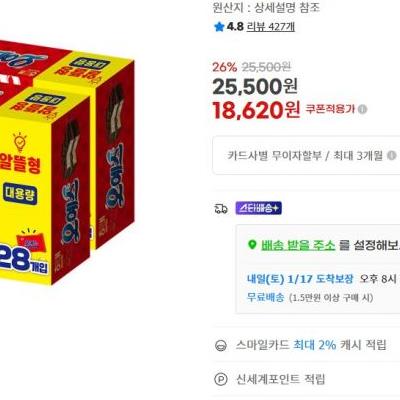Click the 무료배송 delivery text
Viewport: 400px width, 400px height.
tap(266, 297)
